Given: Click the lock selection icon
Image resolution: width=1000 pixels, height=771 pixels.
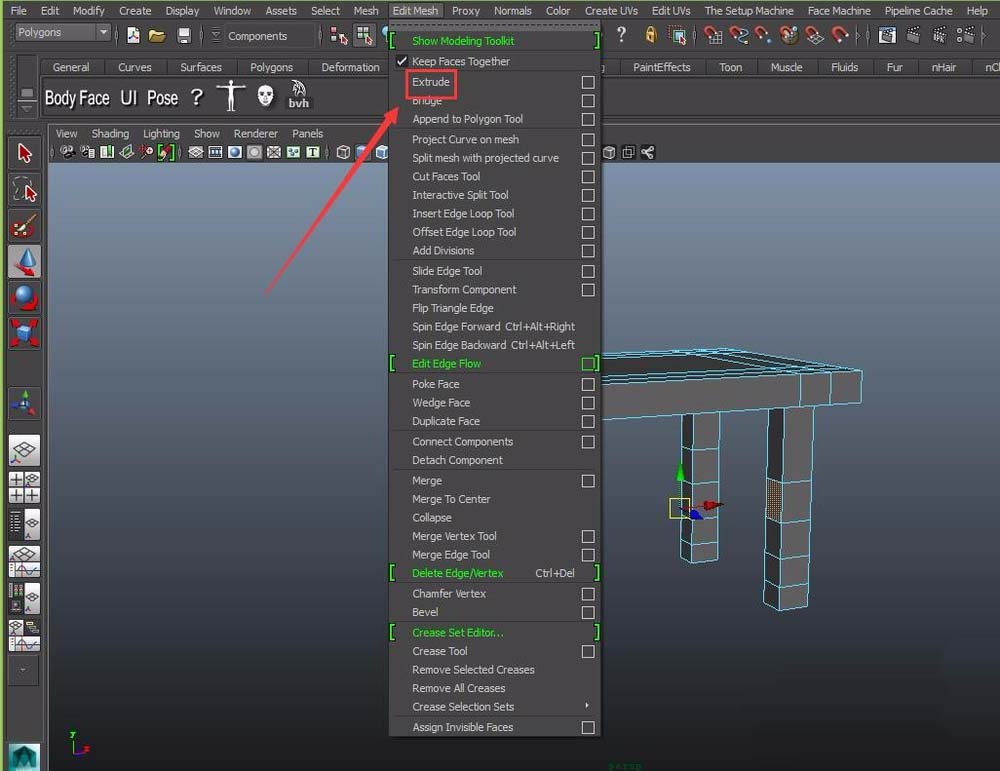Looking at the screenshot, I should pos(651,34).
